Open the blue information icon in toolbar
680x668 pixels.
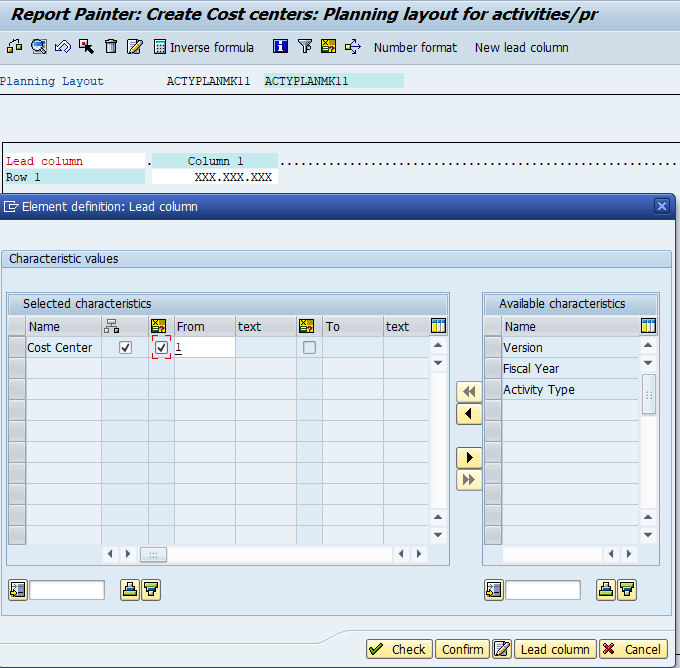pyautogui.click(x=281, y=47)
